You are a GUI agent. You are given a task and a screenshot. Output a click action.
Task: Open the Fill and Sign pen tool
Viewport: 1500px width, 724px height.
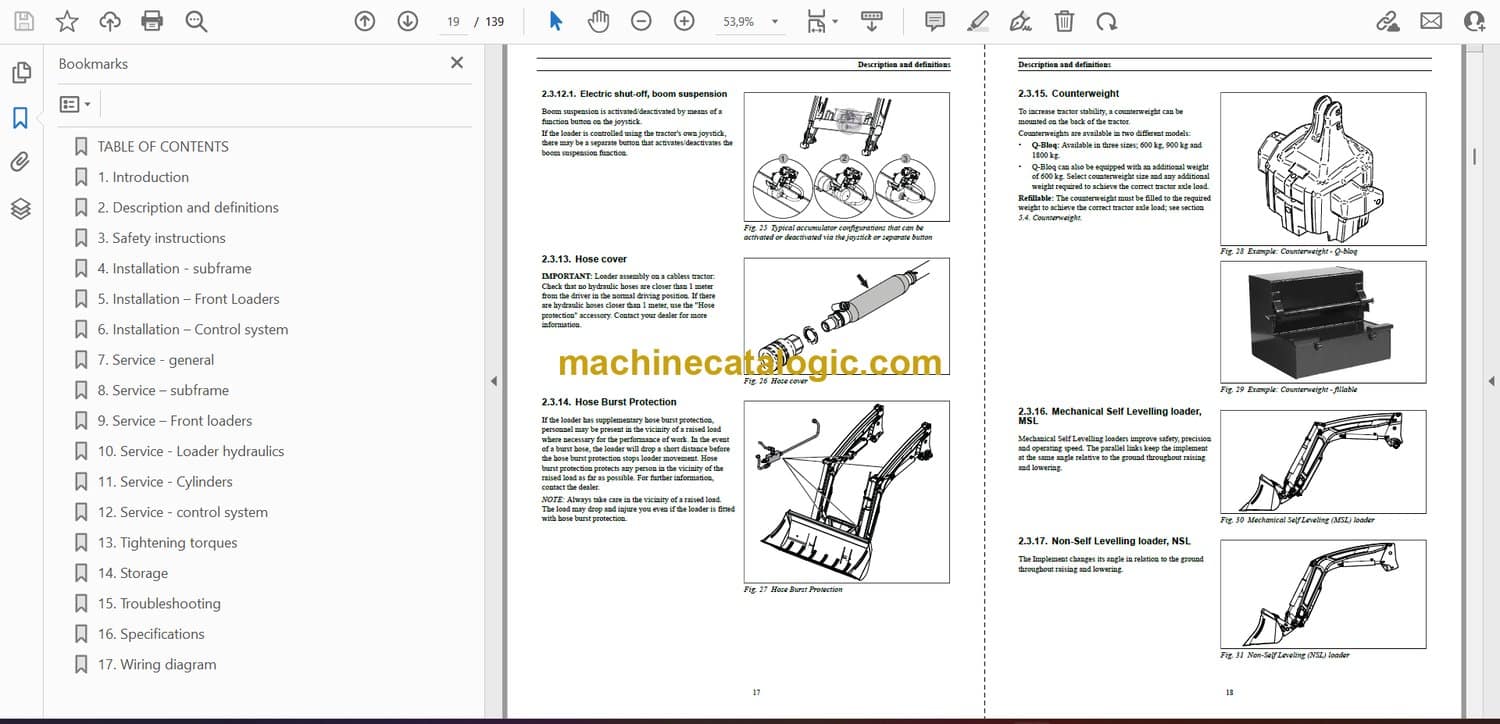click(1021, 21)
